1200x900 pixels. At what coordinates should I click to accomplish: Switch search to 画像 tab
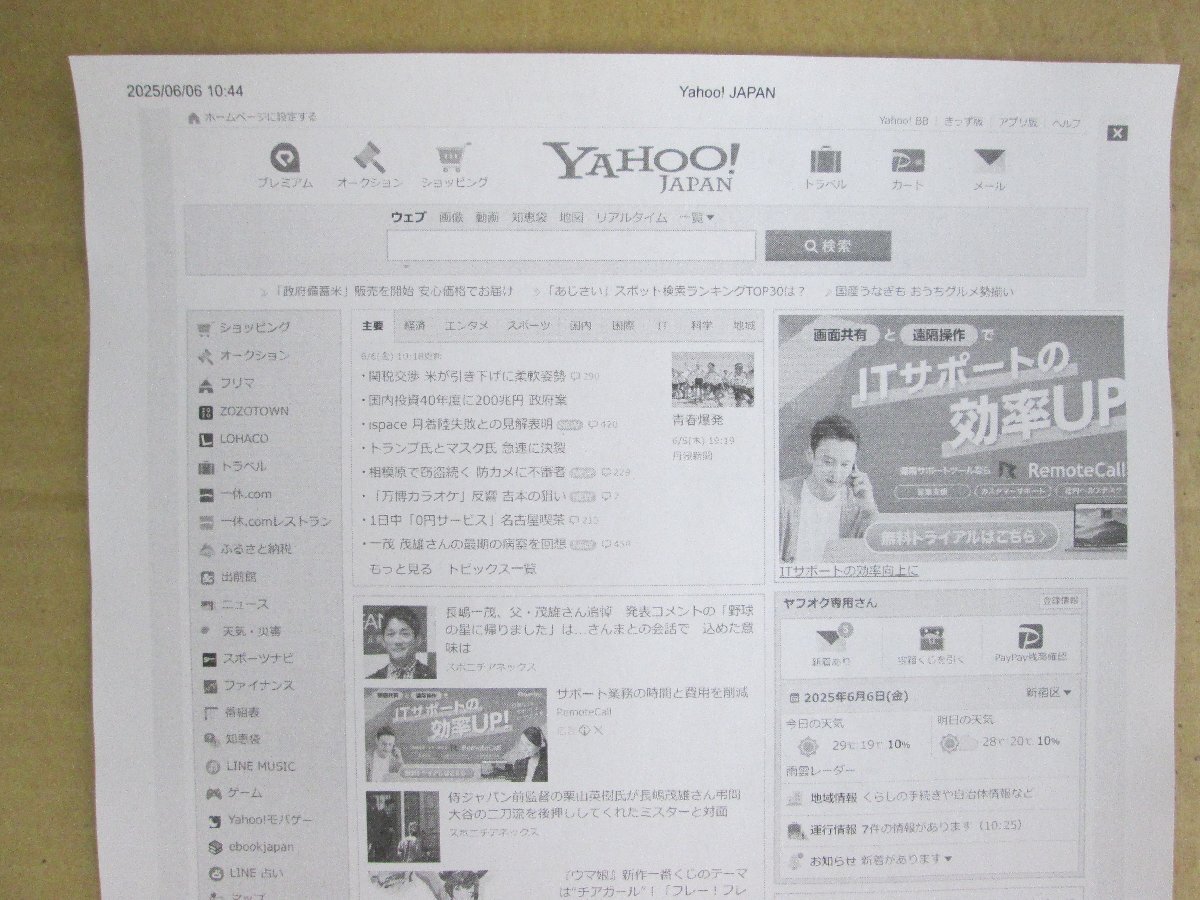(x=451, y=217)
